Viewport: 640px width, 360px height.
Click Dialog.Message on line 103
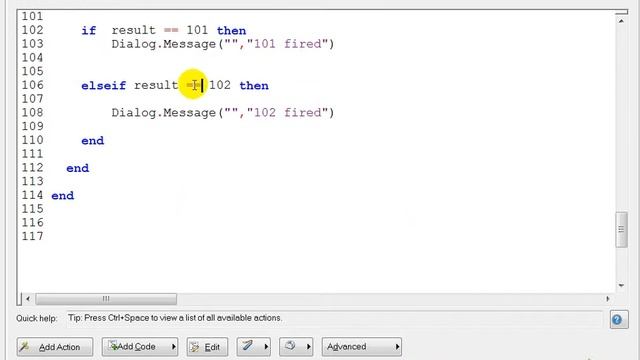(x=164, y=44)
